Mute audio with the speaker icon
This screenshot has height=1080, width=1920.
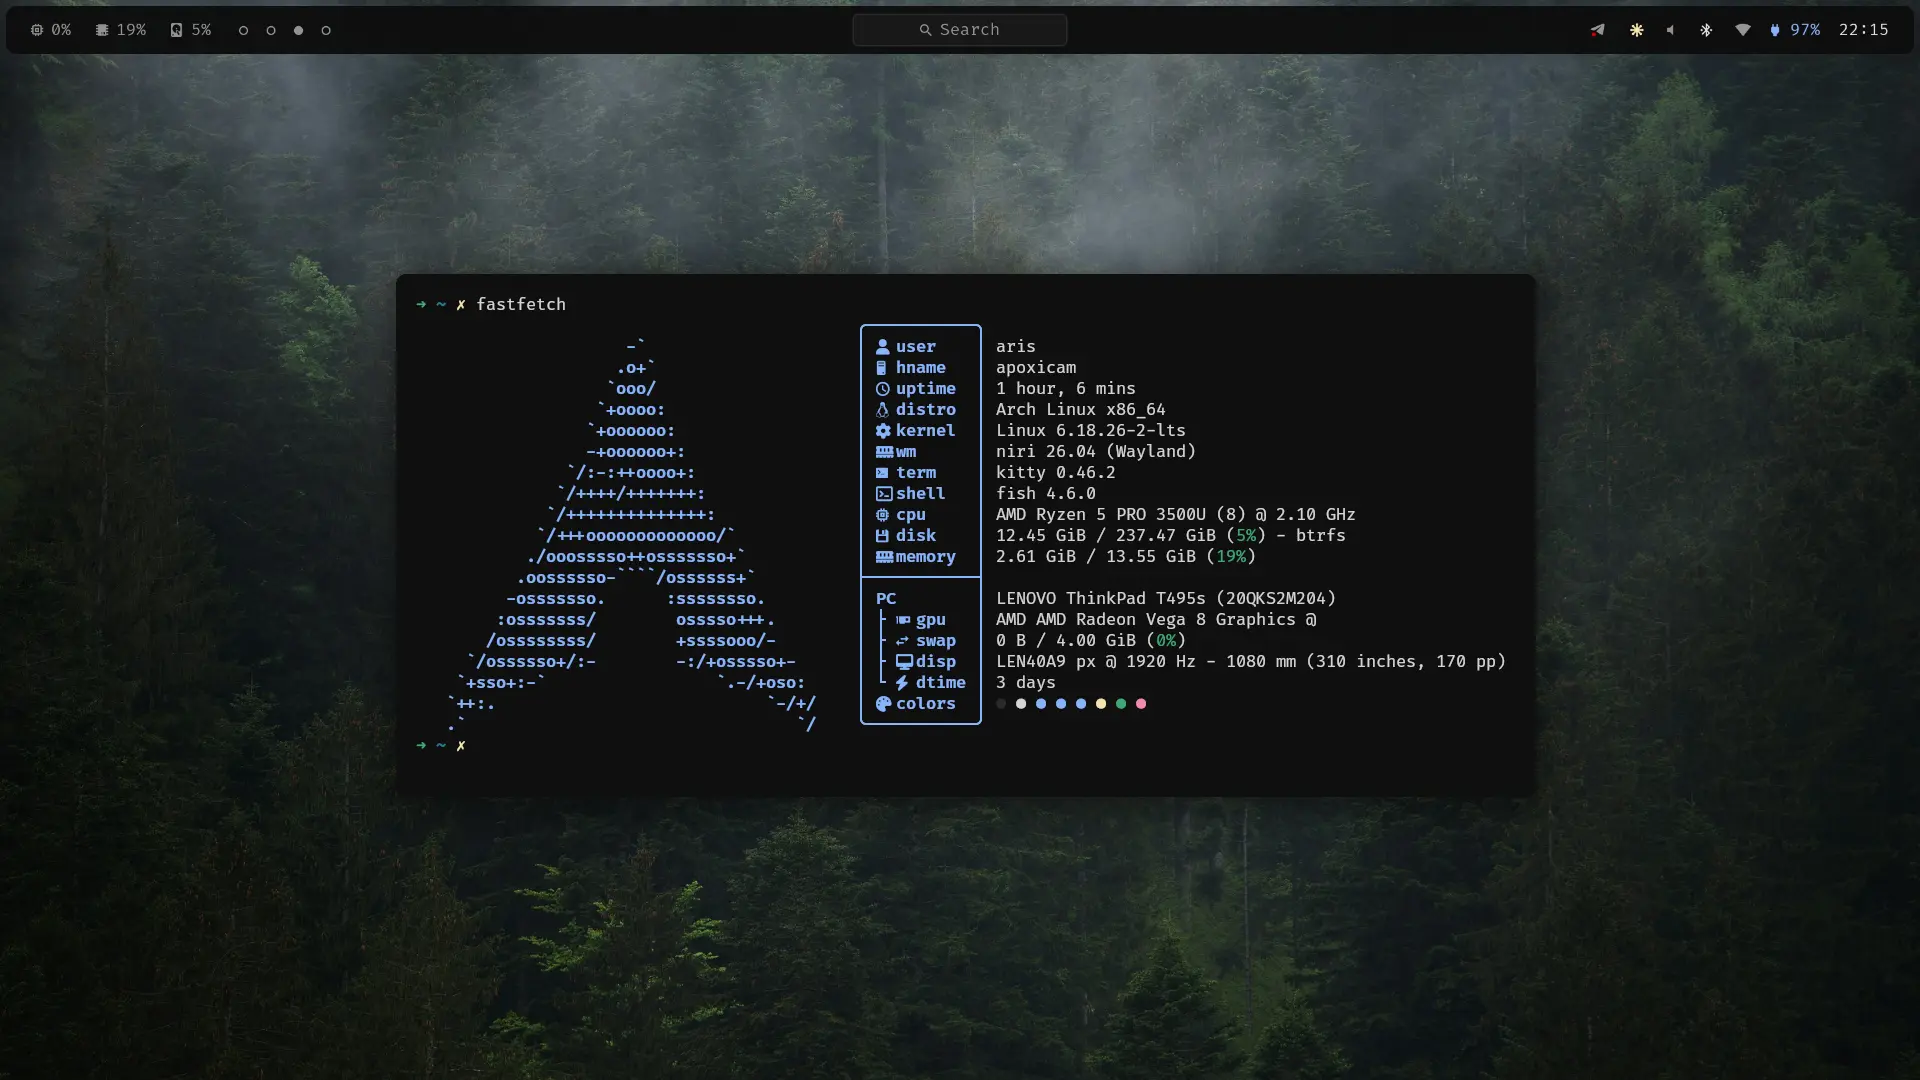(1671, 30)
